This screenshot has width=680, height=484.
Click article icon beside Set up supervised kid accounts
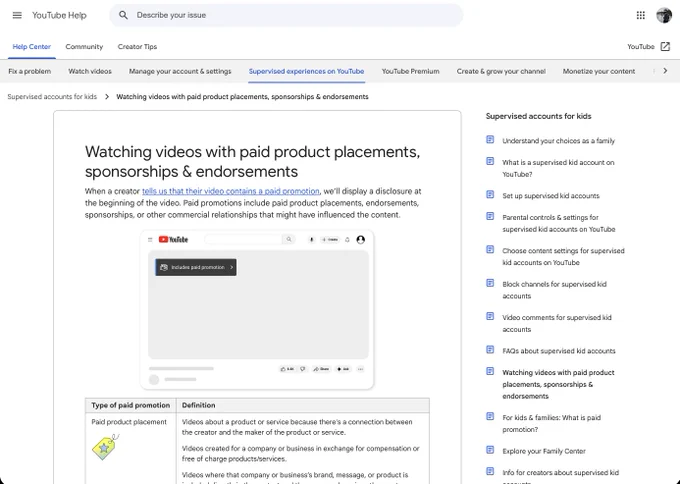click(490, 194)
